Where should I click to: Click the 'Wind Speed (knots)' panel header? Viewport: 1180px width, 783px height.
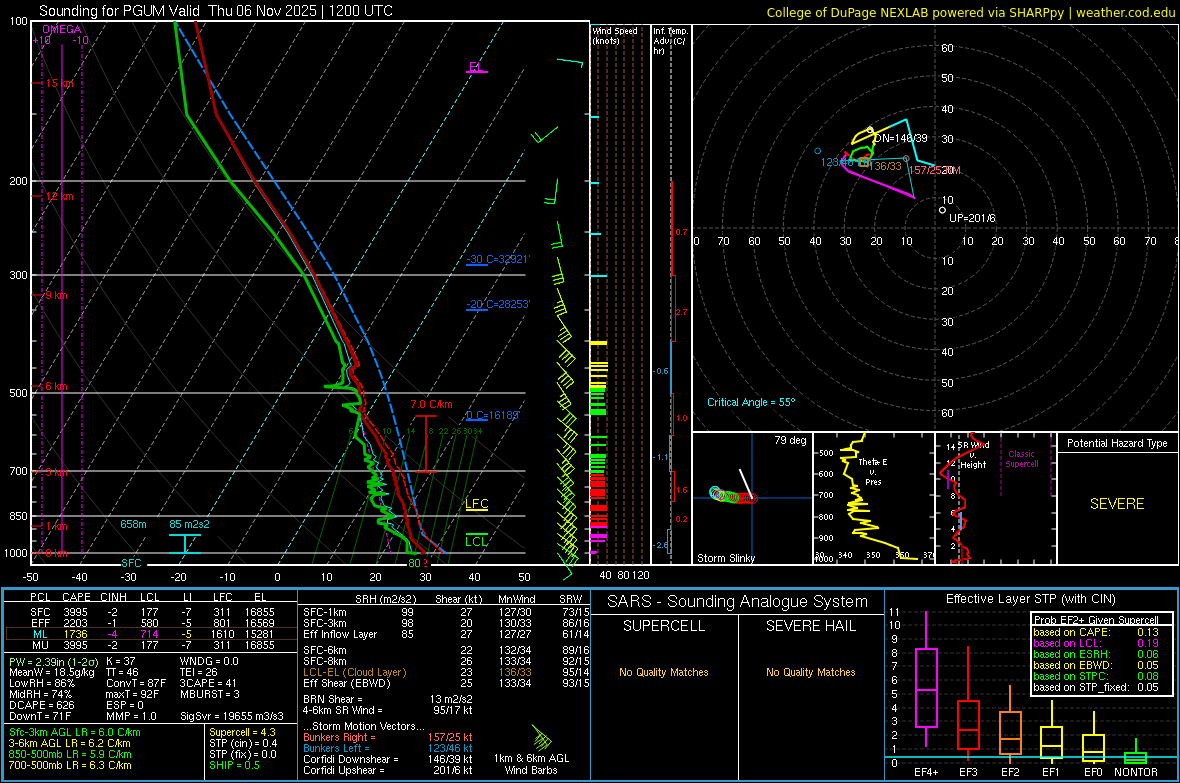pos(614,35)
